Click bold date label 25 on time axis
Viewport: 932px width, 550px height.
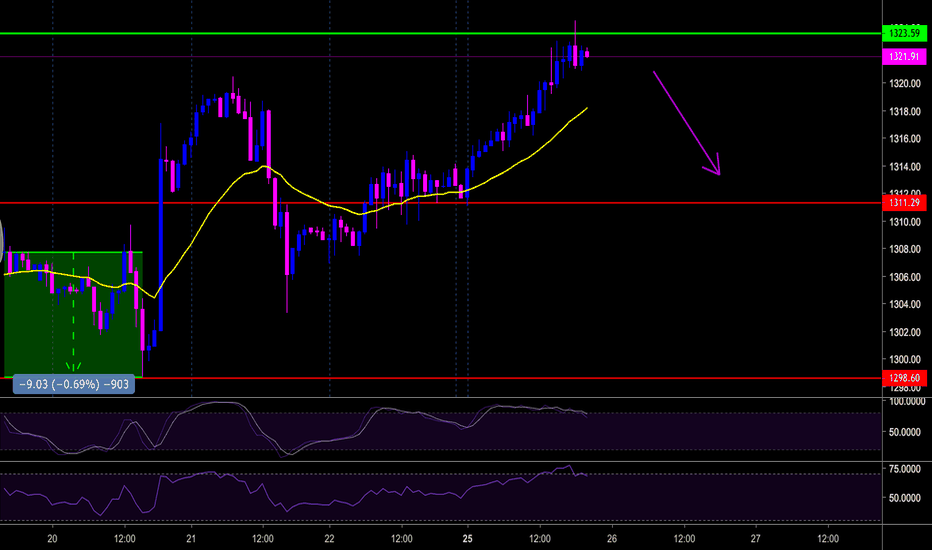(468, 539)
